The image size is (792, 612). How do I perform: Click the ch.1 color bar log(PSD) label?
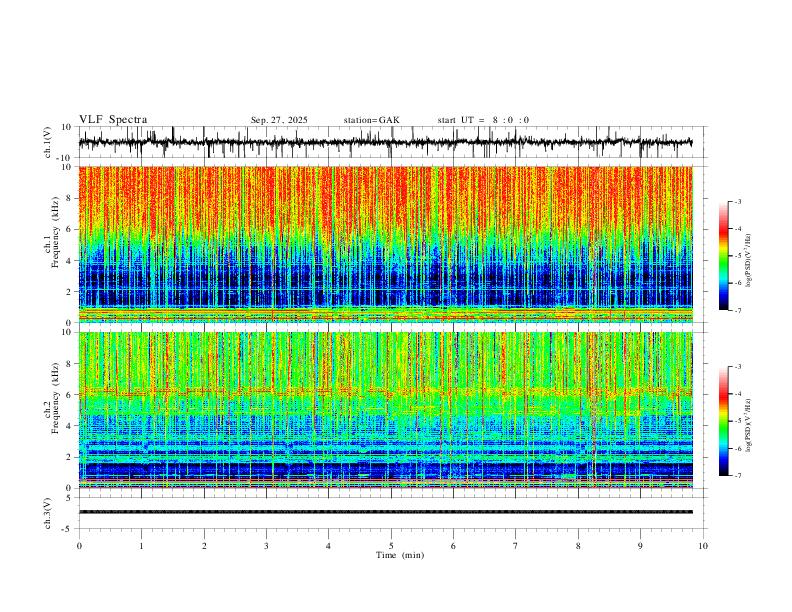tap(749, 261)
